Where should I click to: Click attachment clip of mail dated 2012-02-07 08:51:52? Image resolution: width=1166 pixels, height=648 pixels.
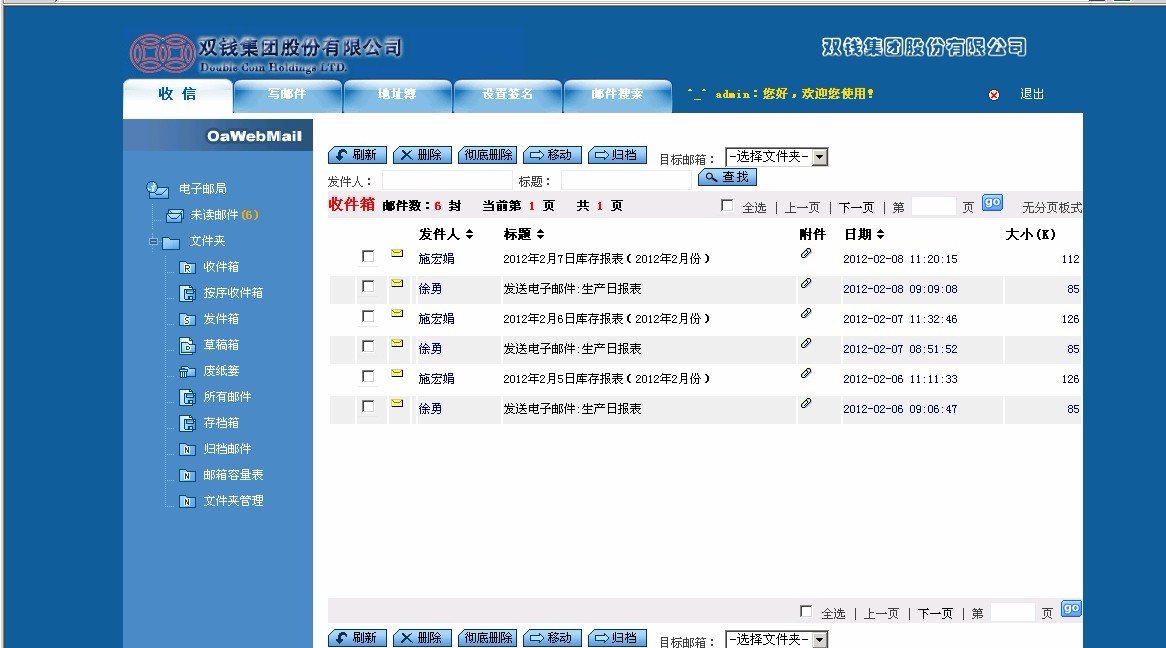coord(805,344)
